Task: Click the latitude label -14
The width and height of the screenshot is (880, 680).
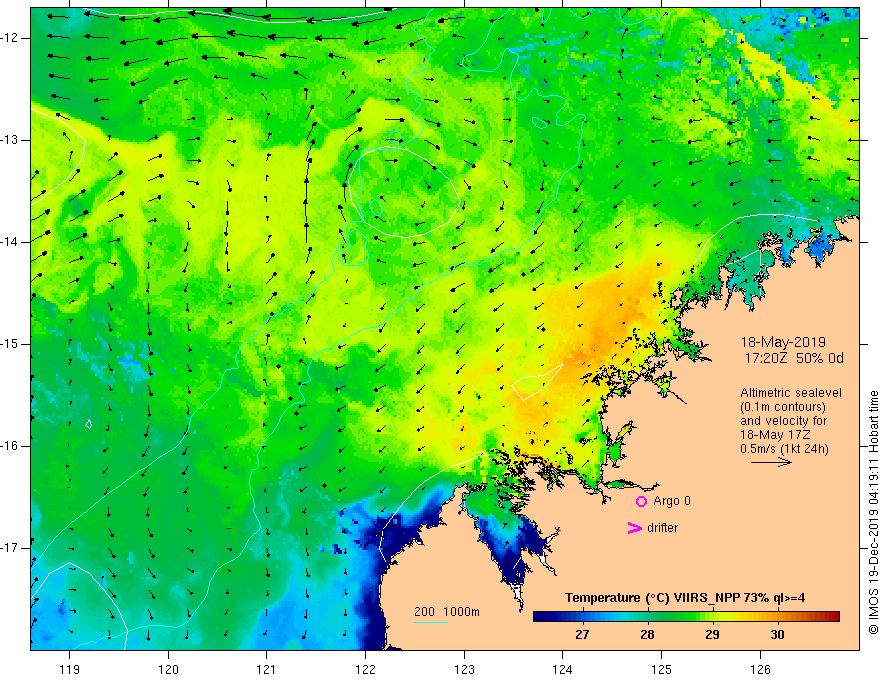Action: (x=10, y=242)
